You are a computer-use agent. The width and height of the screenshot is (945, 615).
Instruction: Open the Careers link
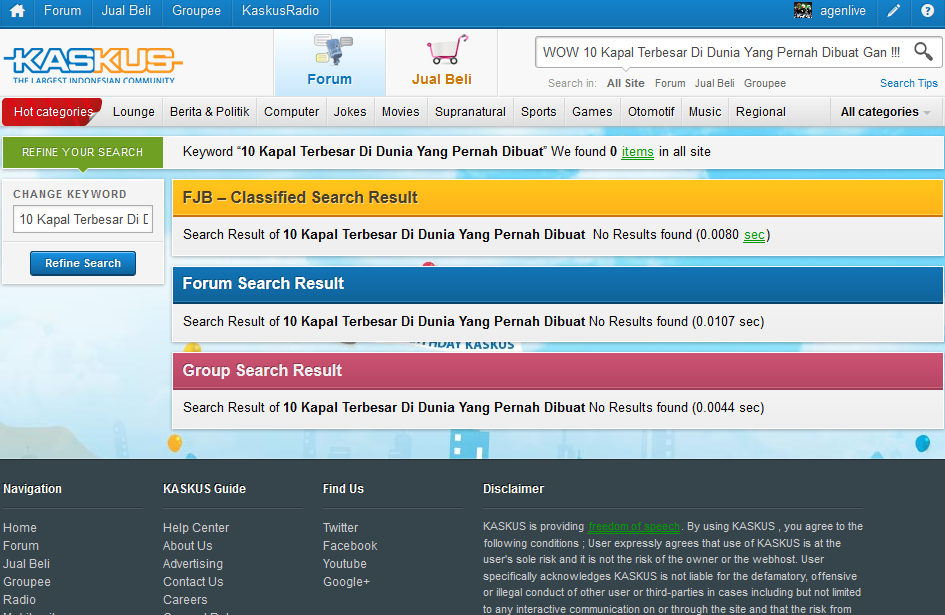pyautogui.click(x=185, y=600)
